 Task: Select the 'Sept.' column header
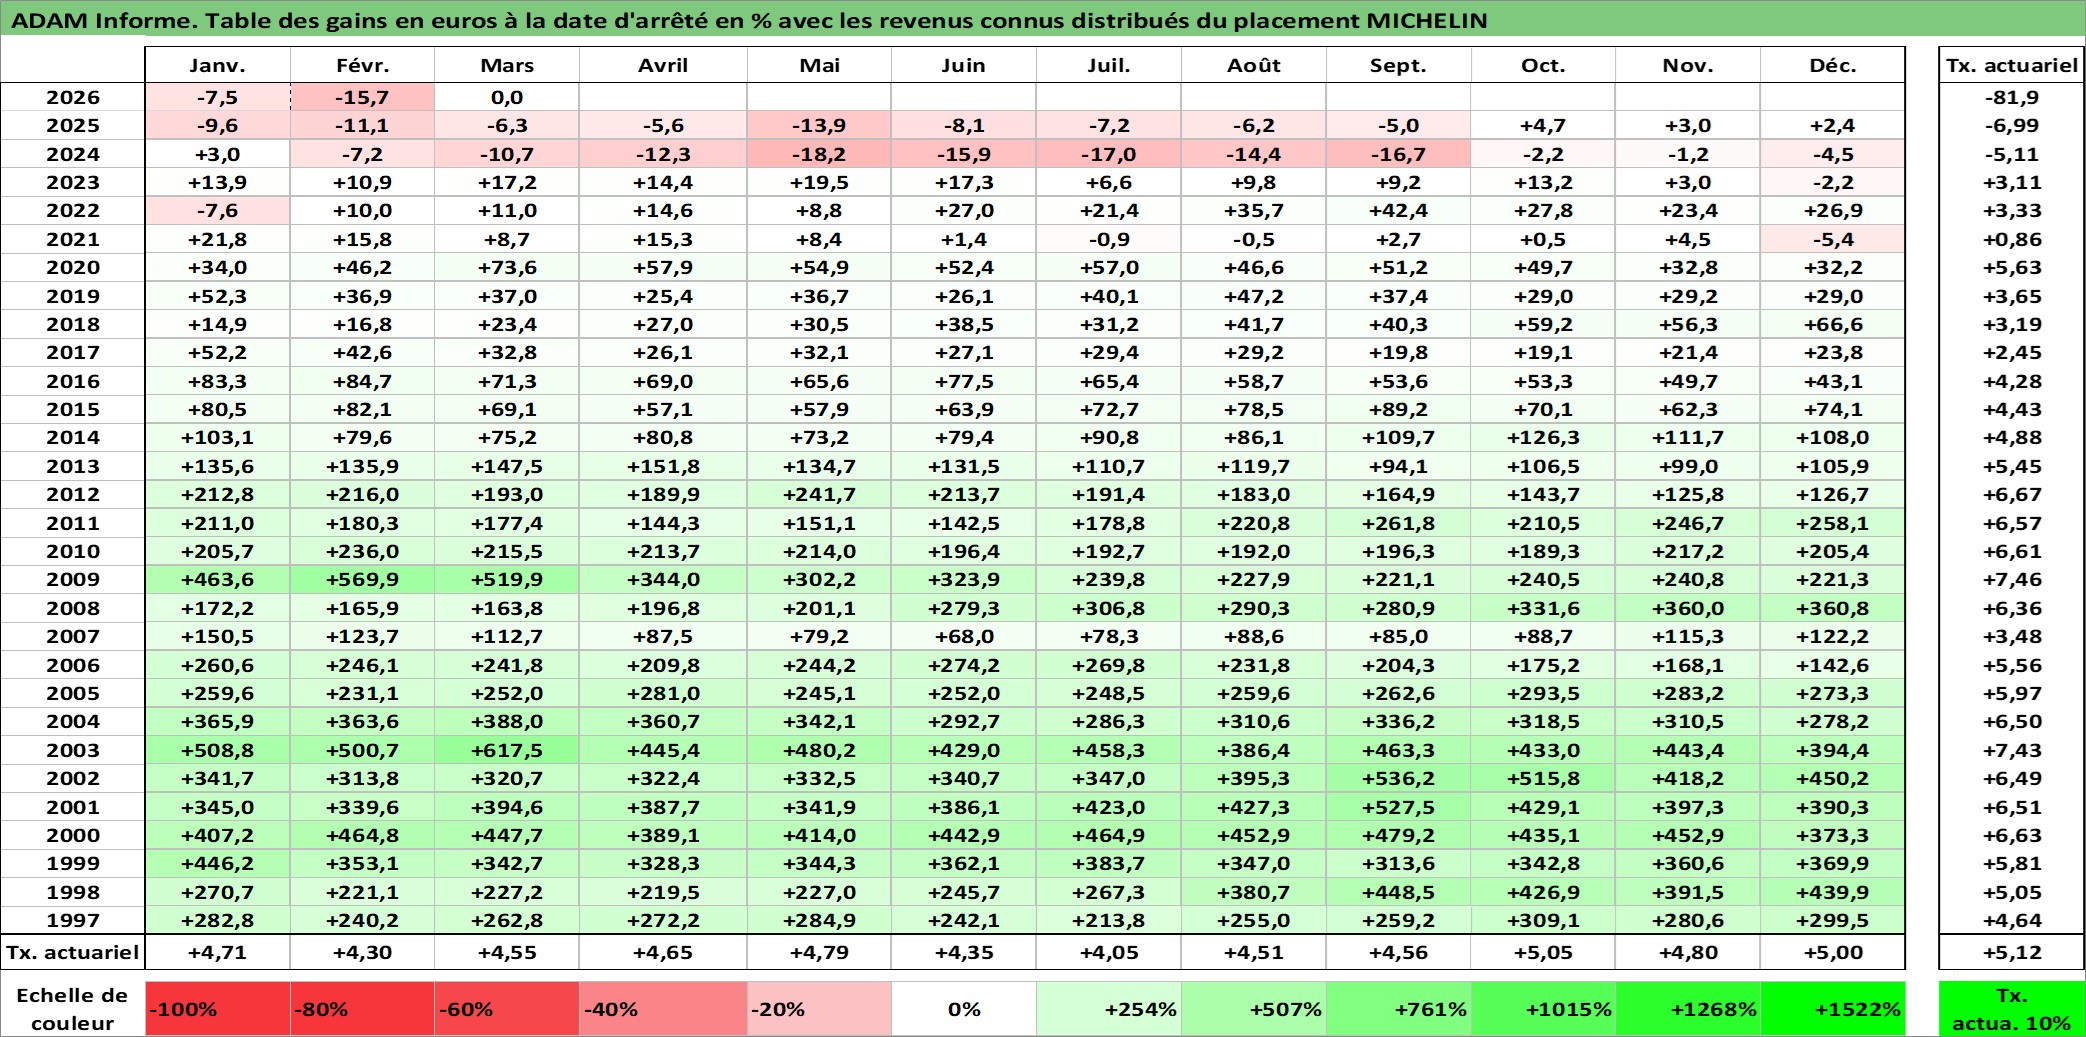1399,65
